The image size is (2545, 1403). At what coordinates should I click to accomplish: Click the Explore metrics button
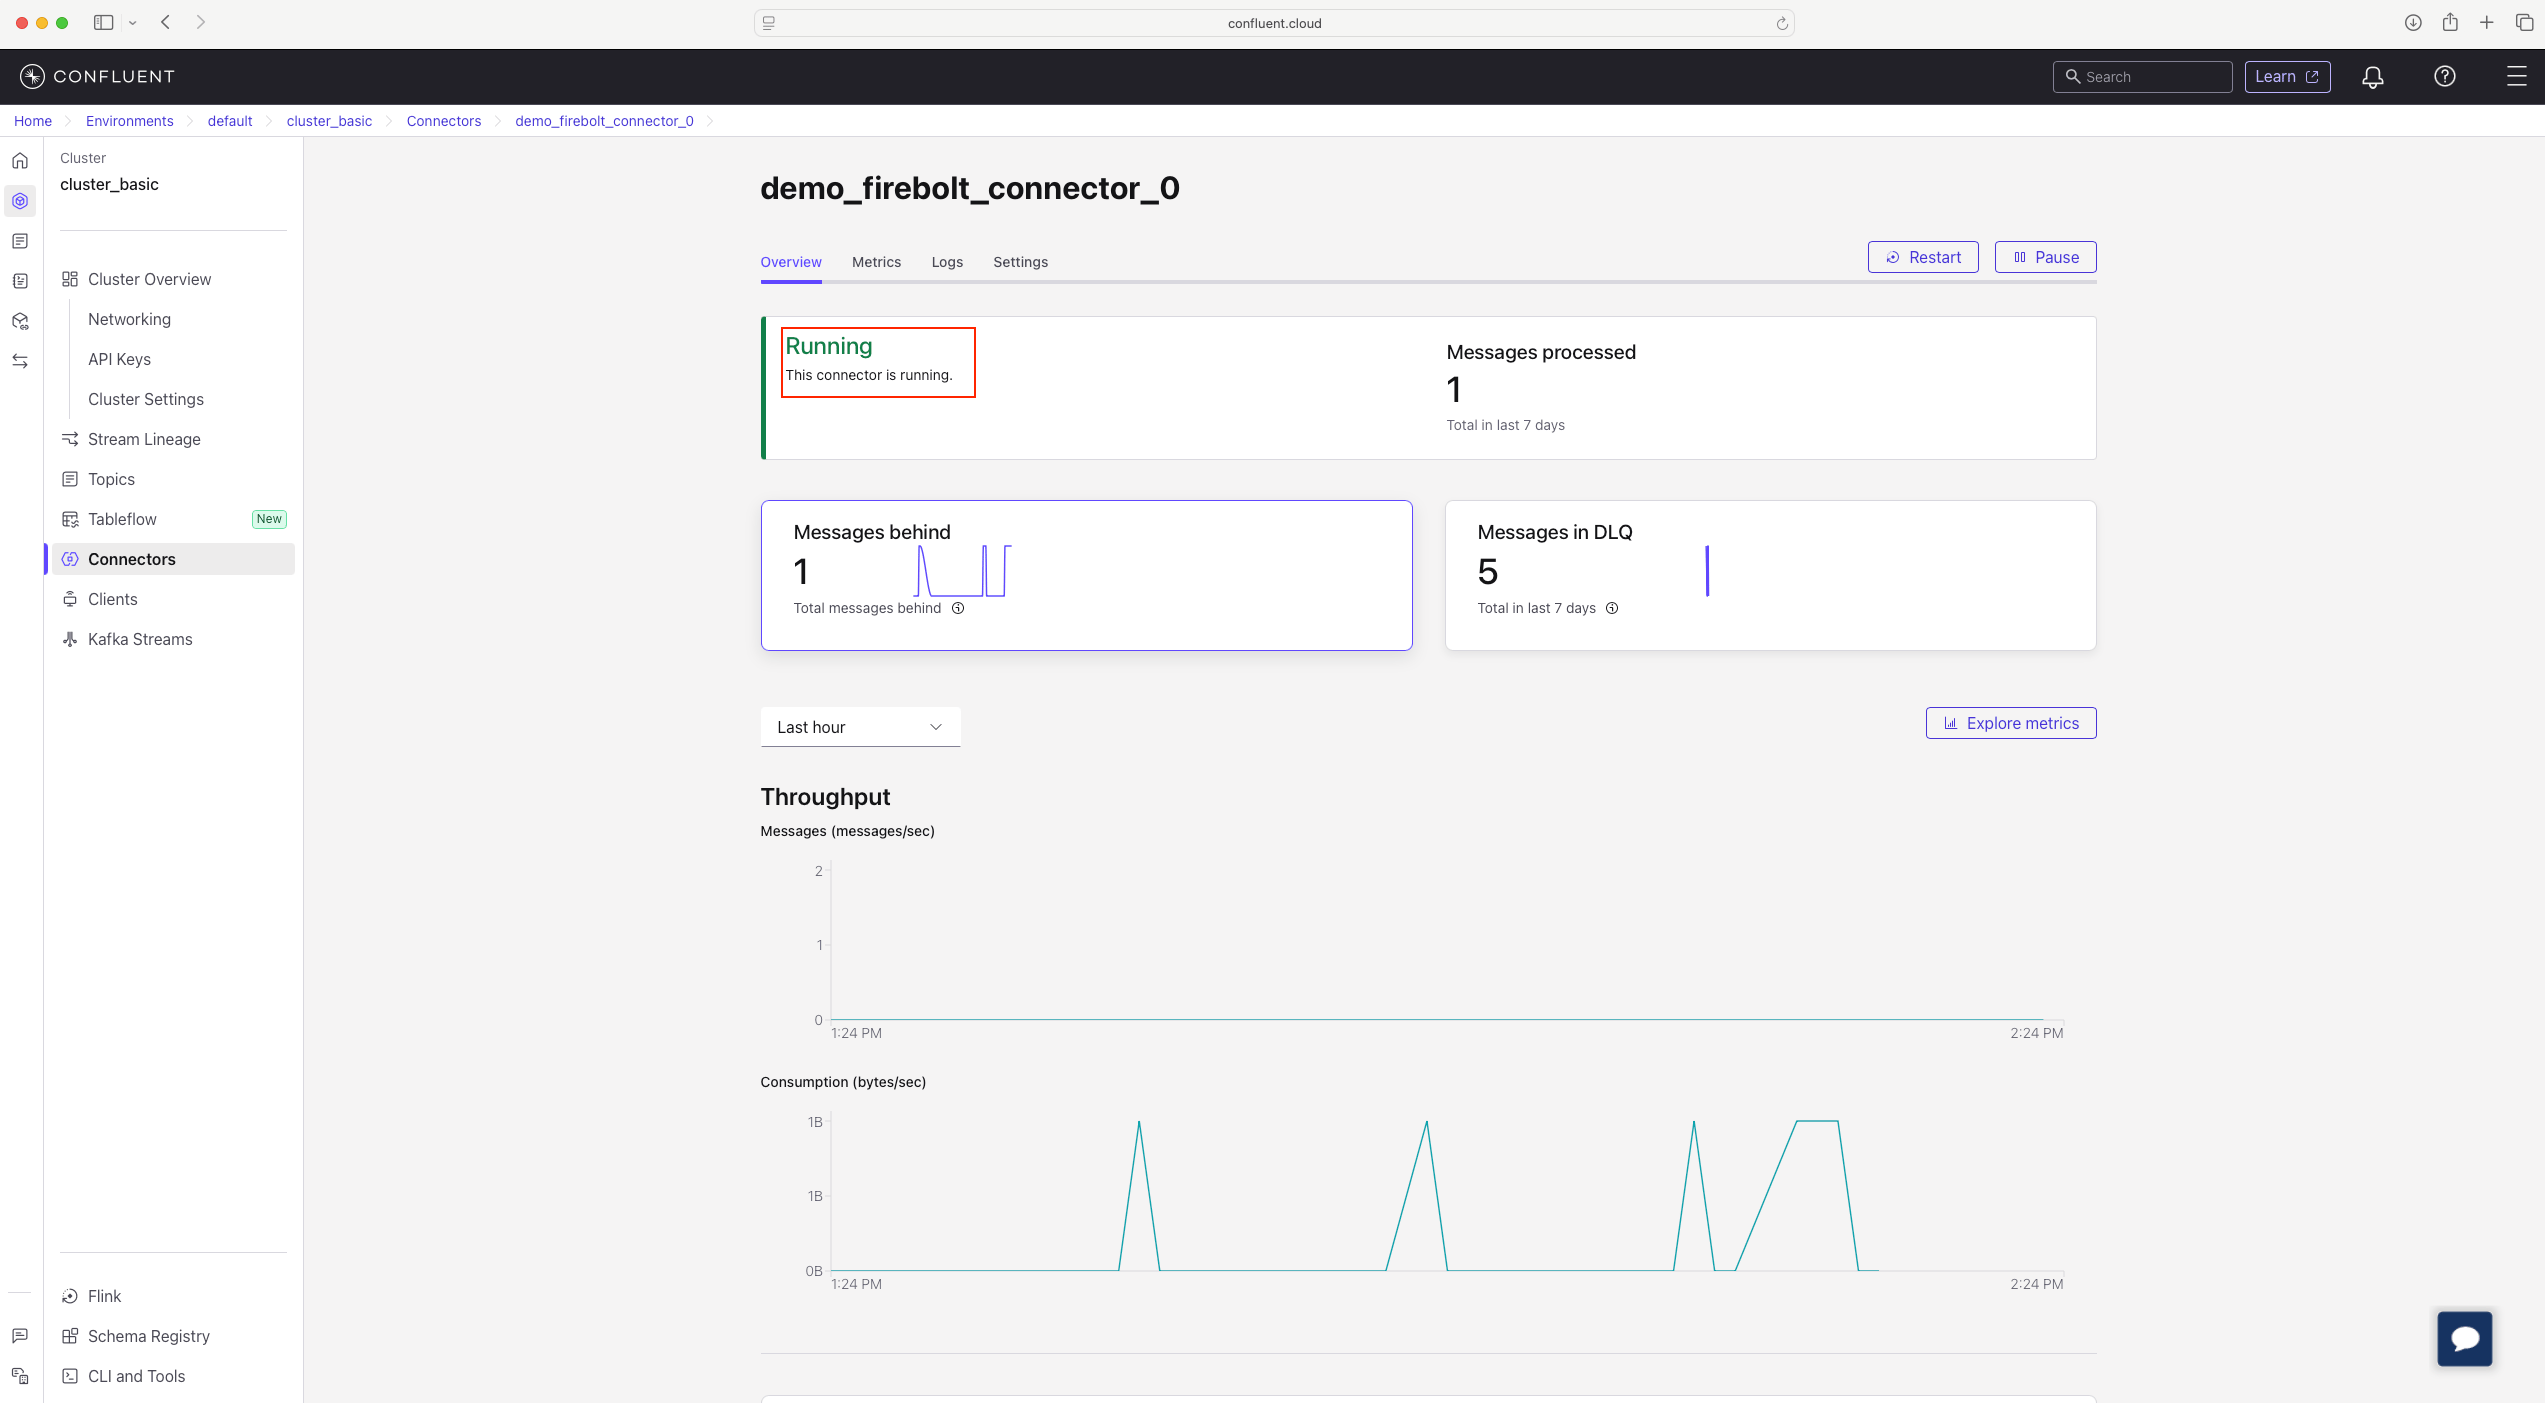(x=2011, y=723)
